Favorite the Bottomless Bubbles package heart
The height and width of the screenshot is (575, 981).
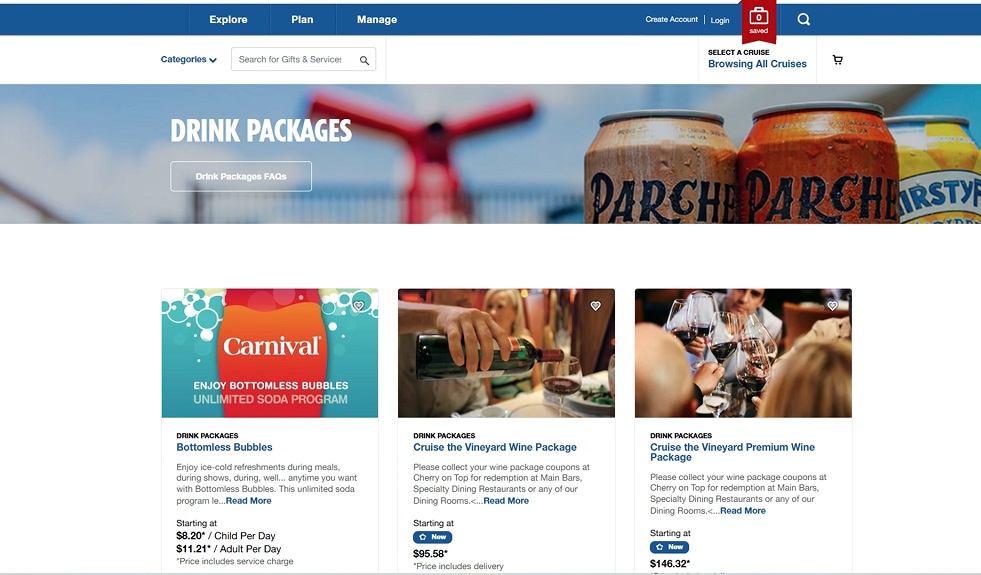pyautogui.click(x=358, y=305)
